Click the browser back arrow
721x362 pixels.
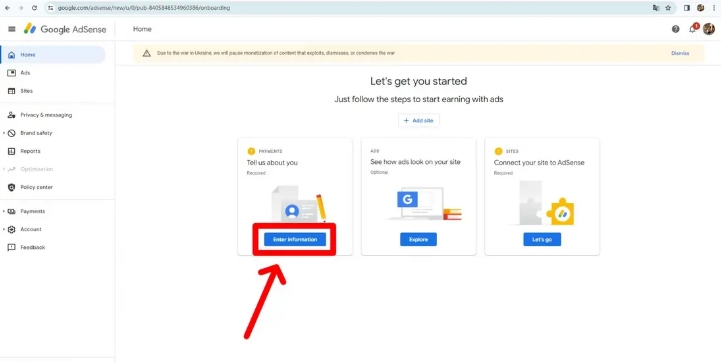7,8
